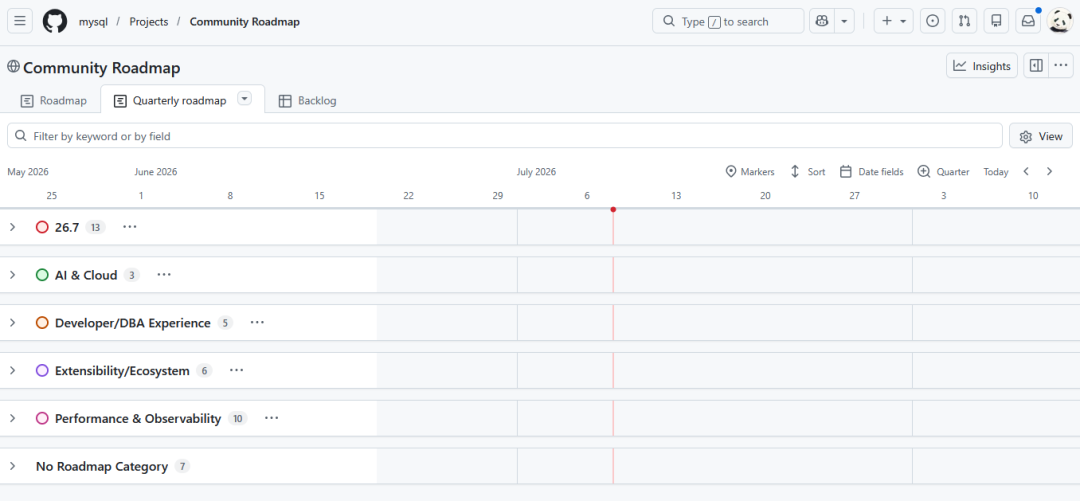Open Developer/DBA Experience group options ellipsis
Viewport: 1080px width, 501px height.
tap(257, 323)
